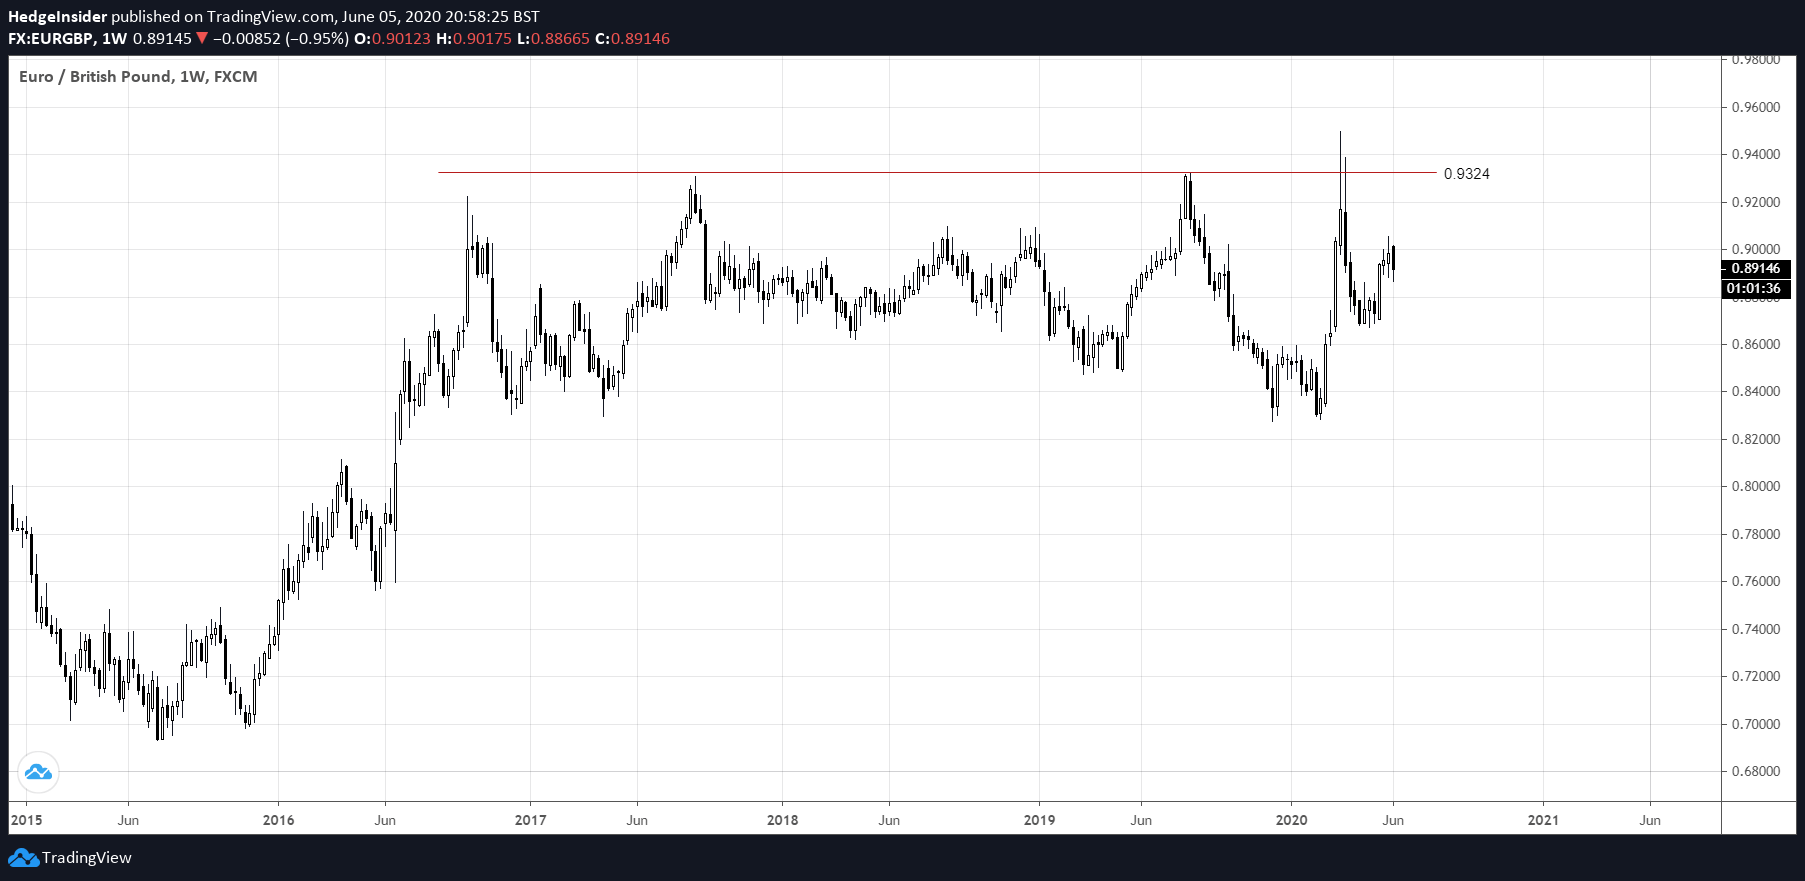Click the 0.86000 price axis label

click(x=1756, y=344)
